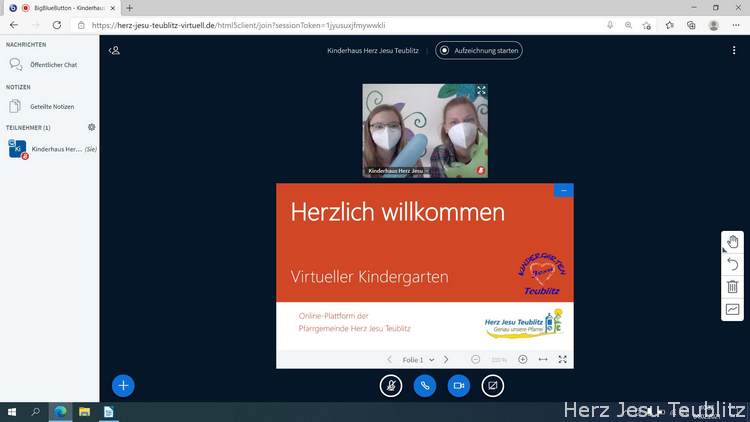Turn on multi-user whiteboard mode
This screenshot has height=422, width=750.
732,310
